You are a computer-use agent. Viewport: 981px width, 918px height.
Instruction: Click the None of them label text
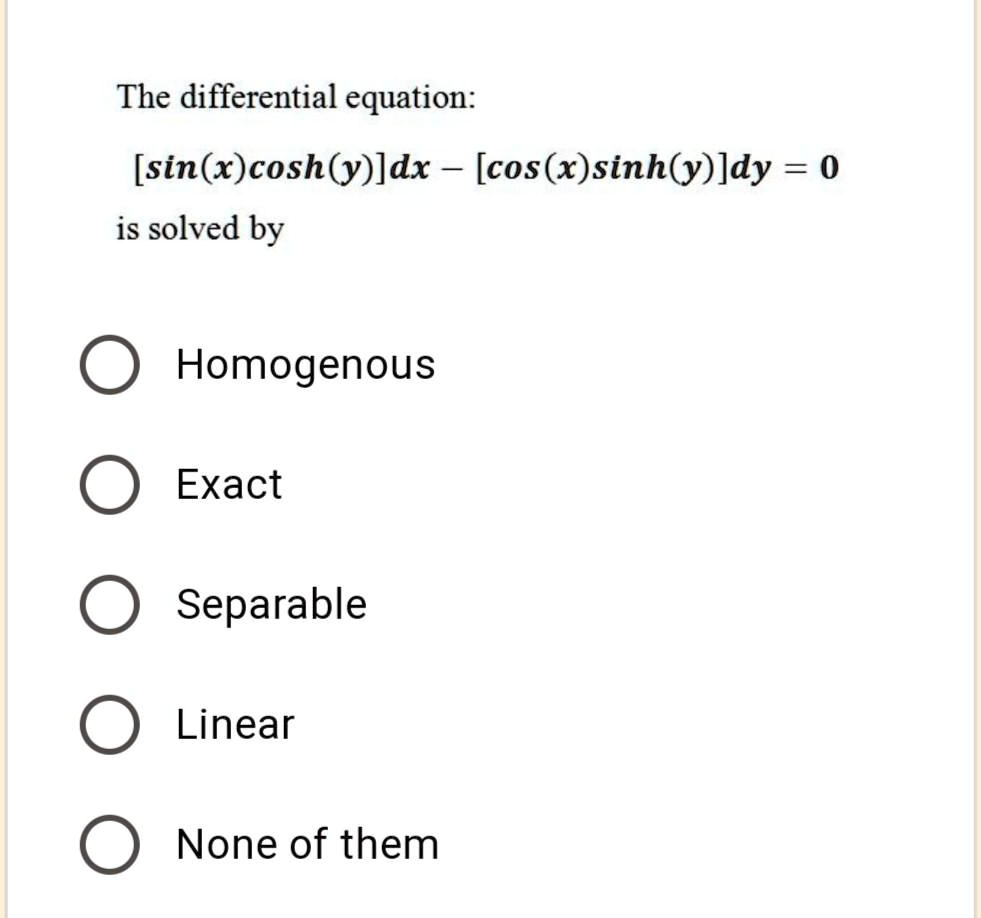307,844
